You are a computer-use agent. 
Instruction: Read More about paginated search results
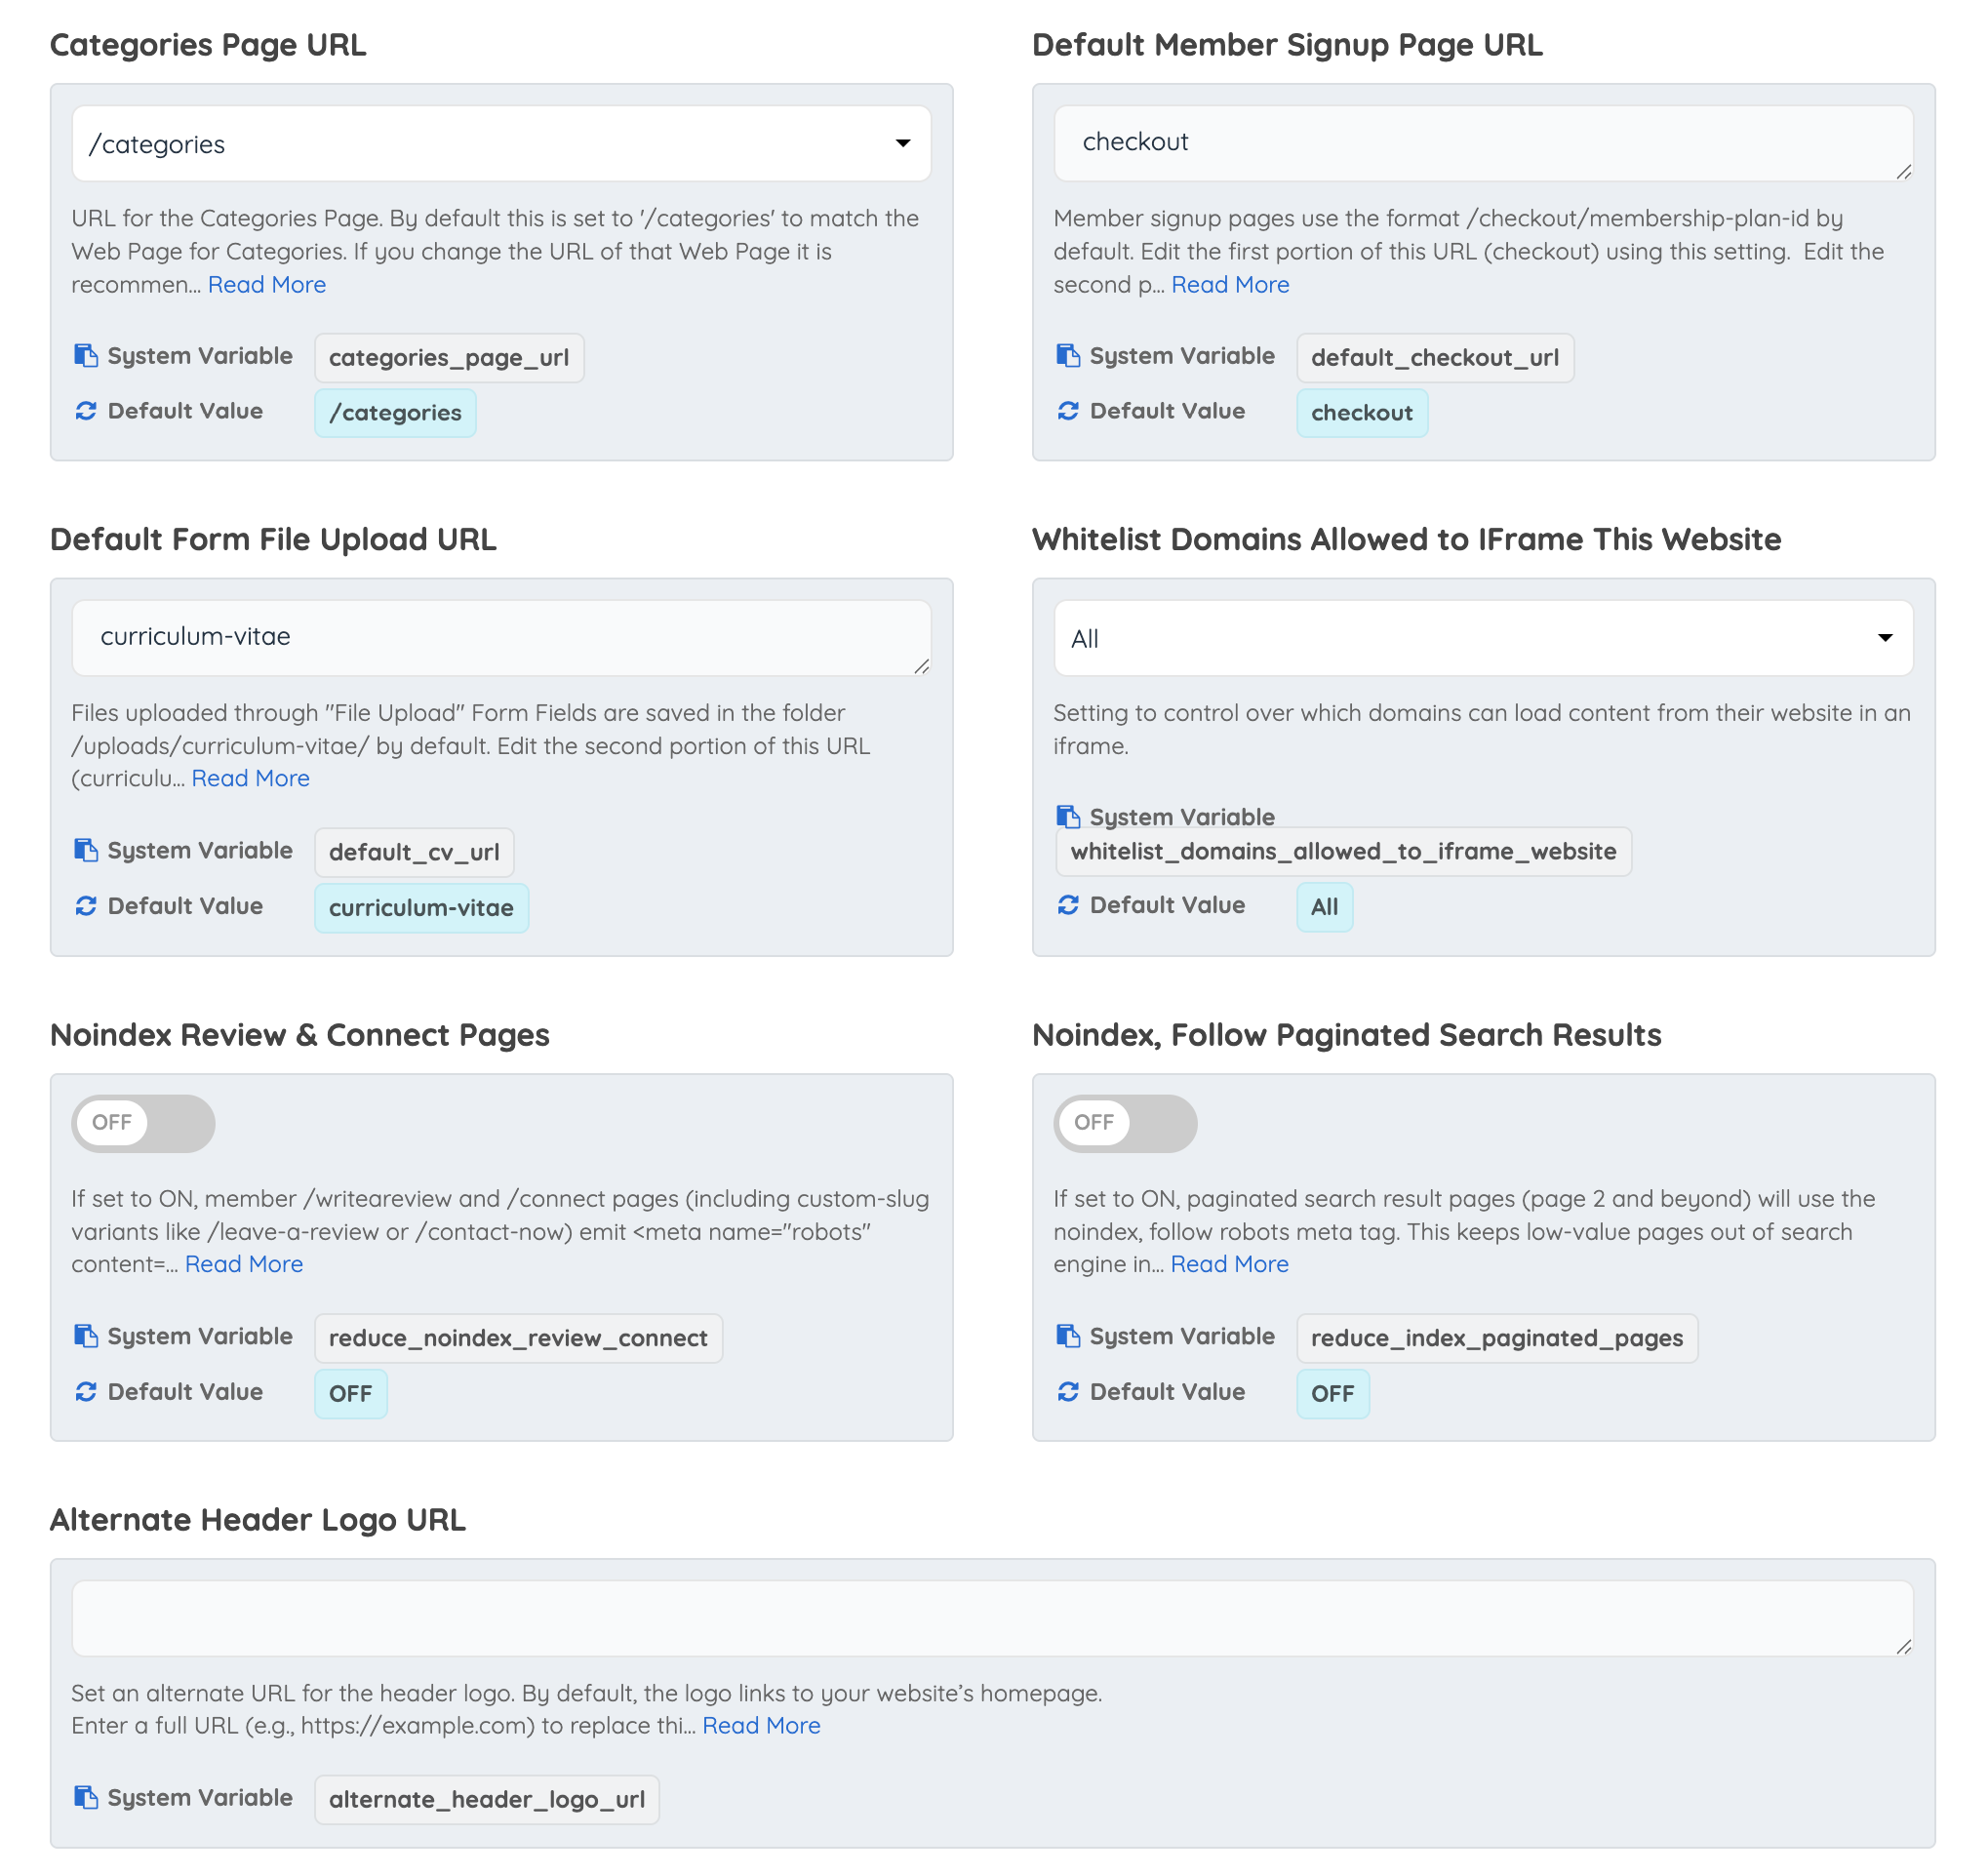tap(1229, 1264)
